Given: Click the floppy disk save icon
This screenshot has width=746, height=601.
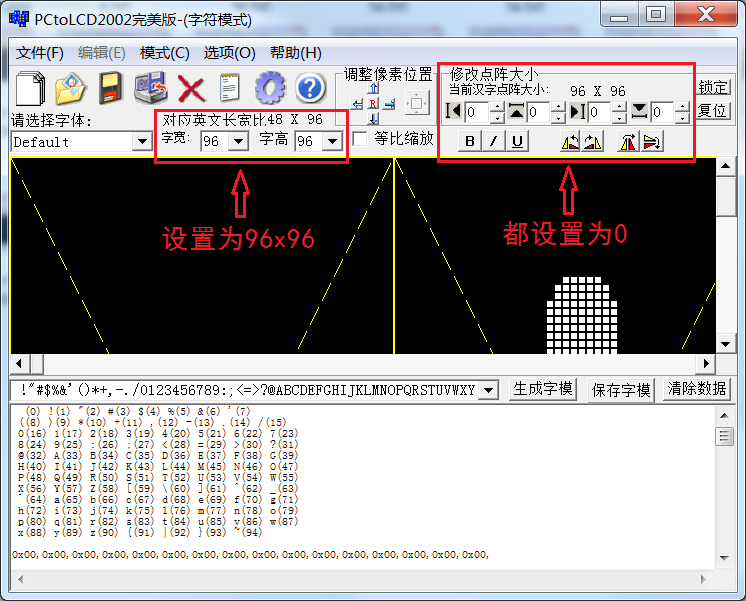Looking at the screenshot, I should (110, 88).
